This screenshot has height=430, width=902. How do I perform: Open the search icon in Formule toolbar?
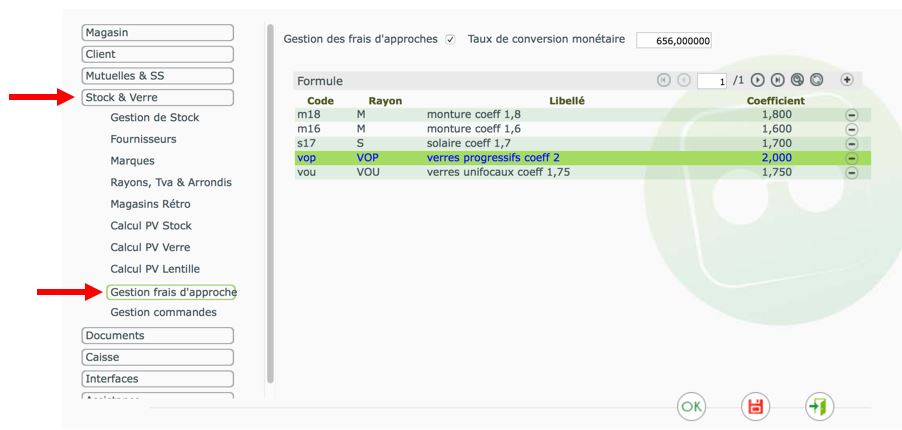(x=797, y=81)
